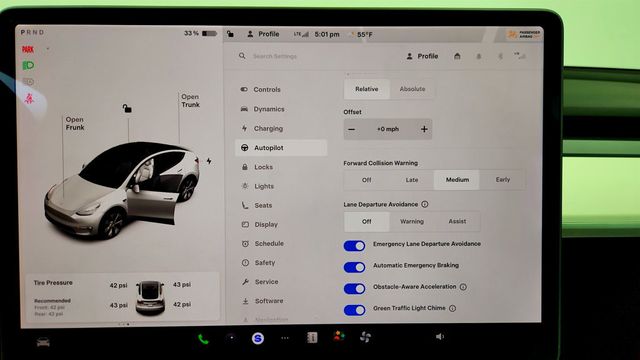640x360 pixels.
Task: Toggle Green Traffic Light Chime switch
Action: [354, 310]
